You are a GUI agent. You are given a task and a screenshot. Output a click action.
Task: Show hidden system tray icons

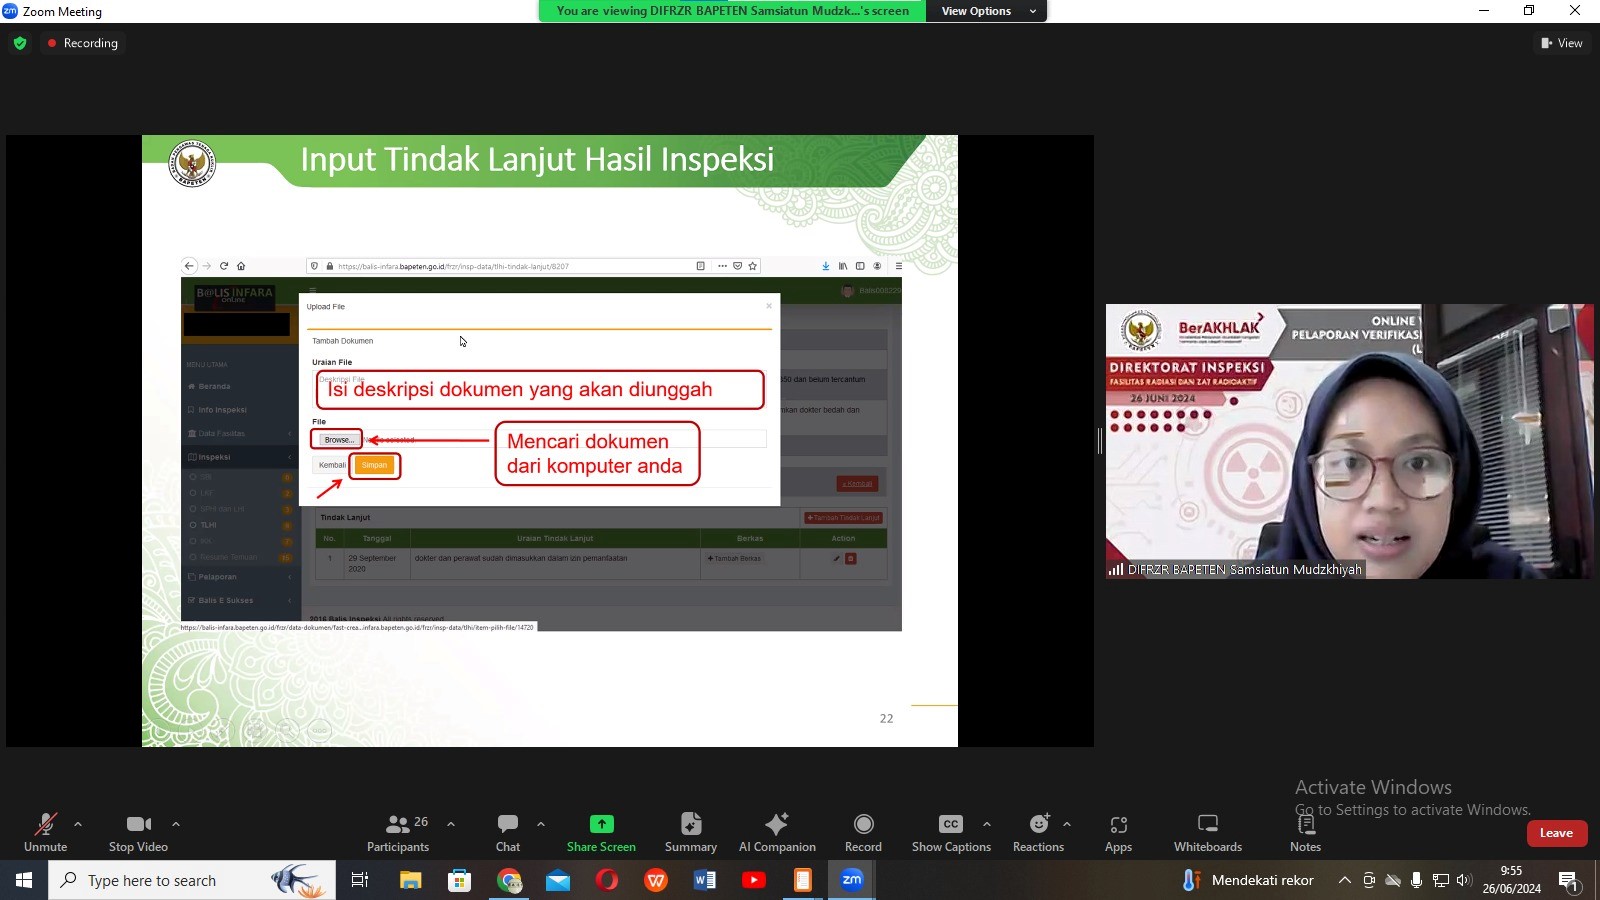1345,880
